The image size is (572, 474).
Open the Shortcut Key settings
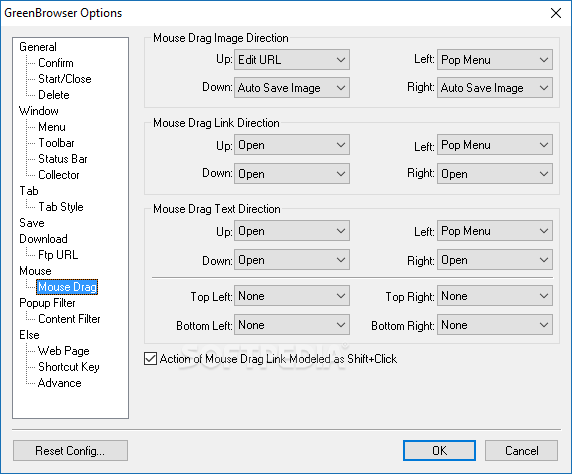(69, 367)
